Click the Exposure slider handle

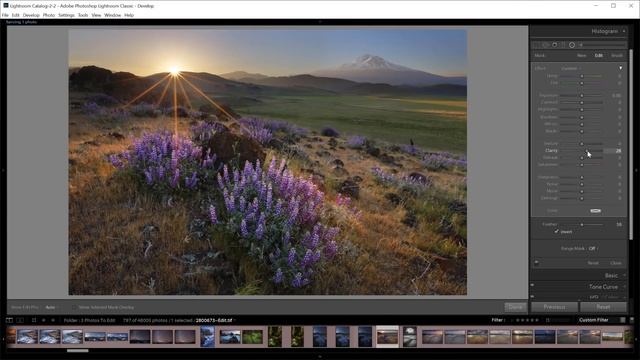coord(582,96)
